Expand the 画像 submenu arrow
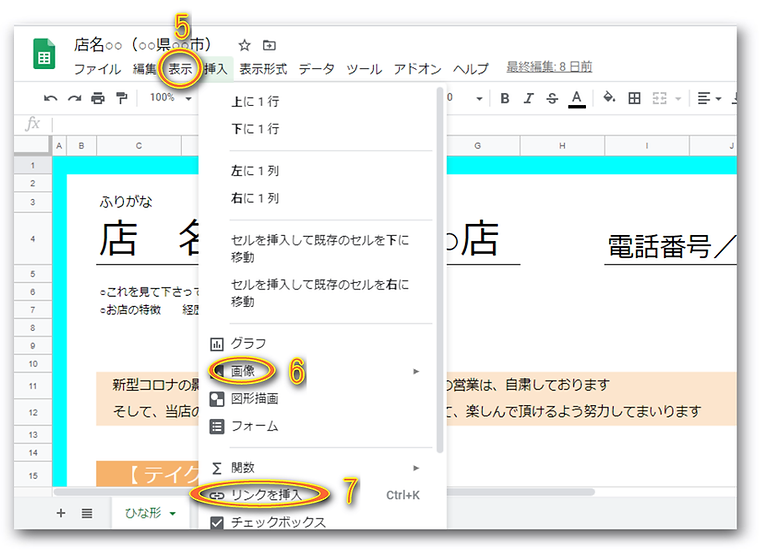 [x=416, y=372]
